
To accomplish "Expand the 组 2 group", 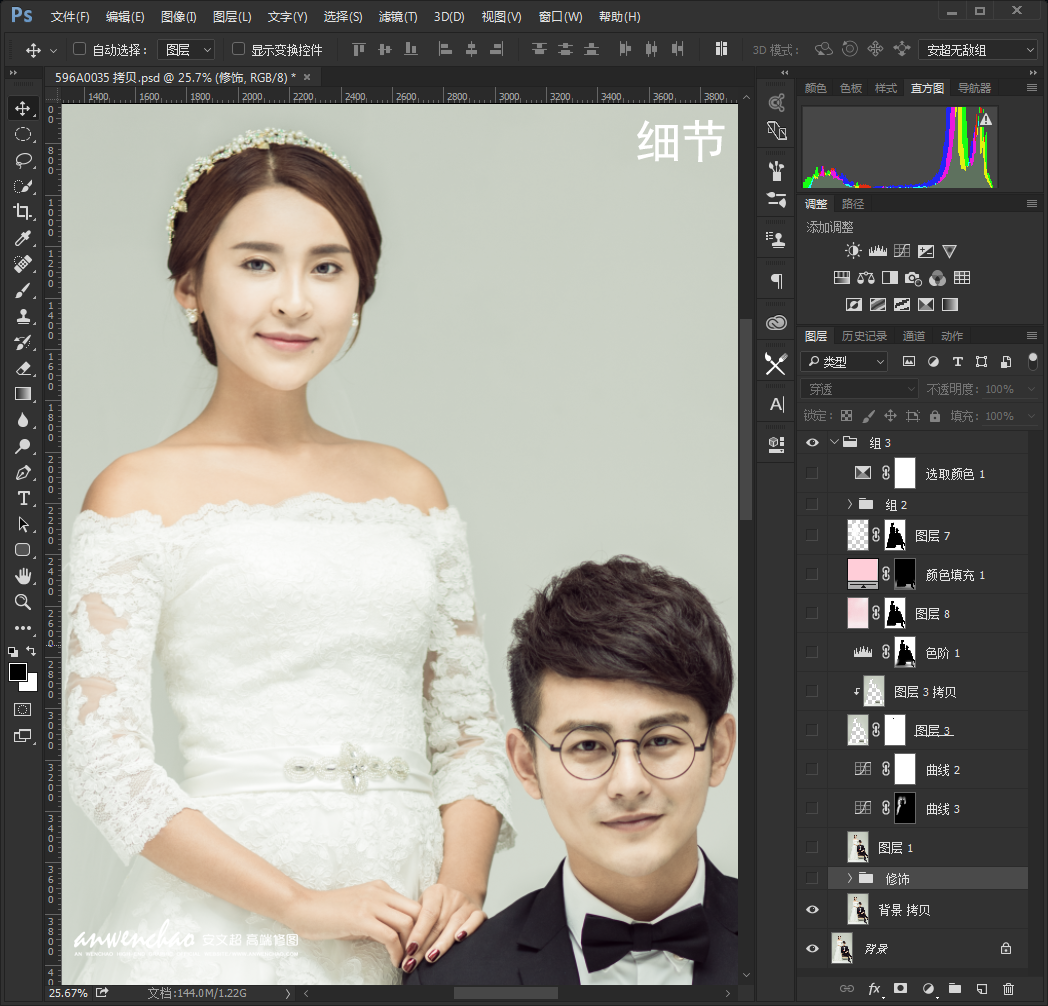I will pyautogui.click(x=849, y=504).
